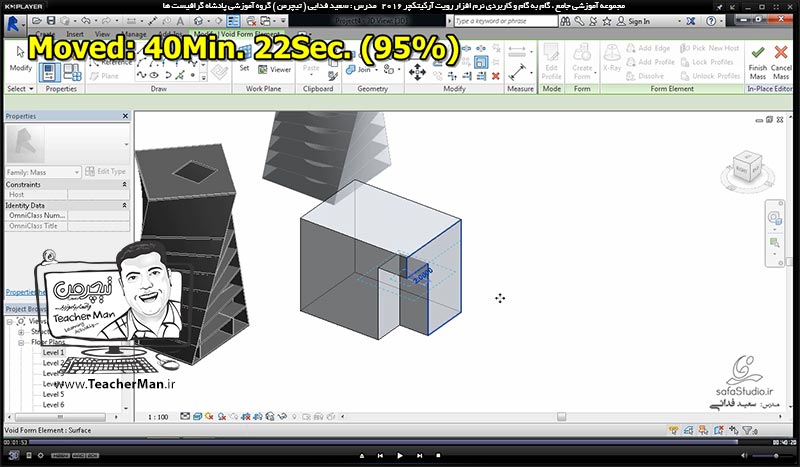Click the OmniClass Title value field
The width and height of the screenshot is (800, 467).
98,226
